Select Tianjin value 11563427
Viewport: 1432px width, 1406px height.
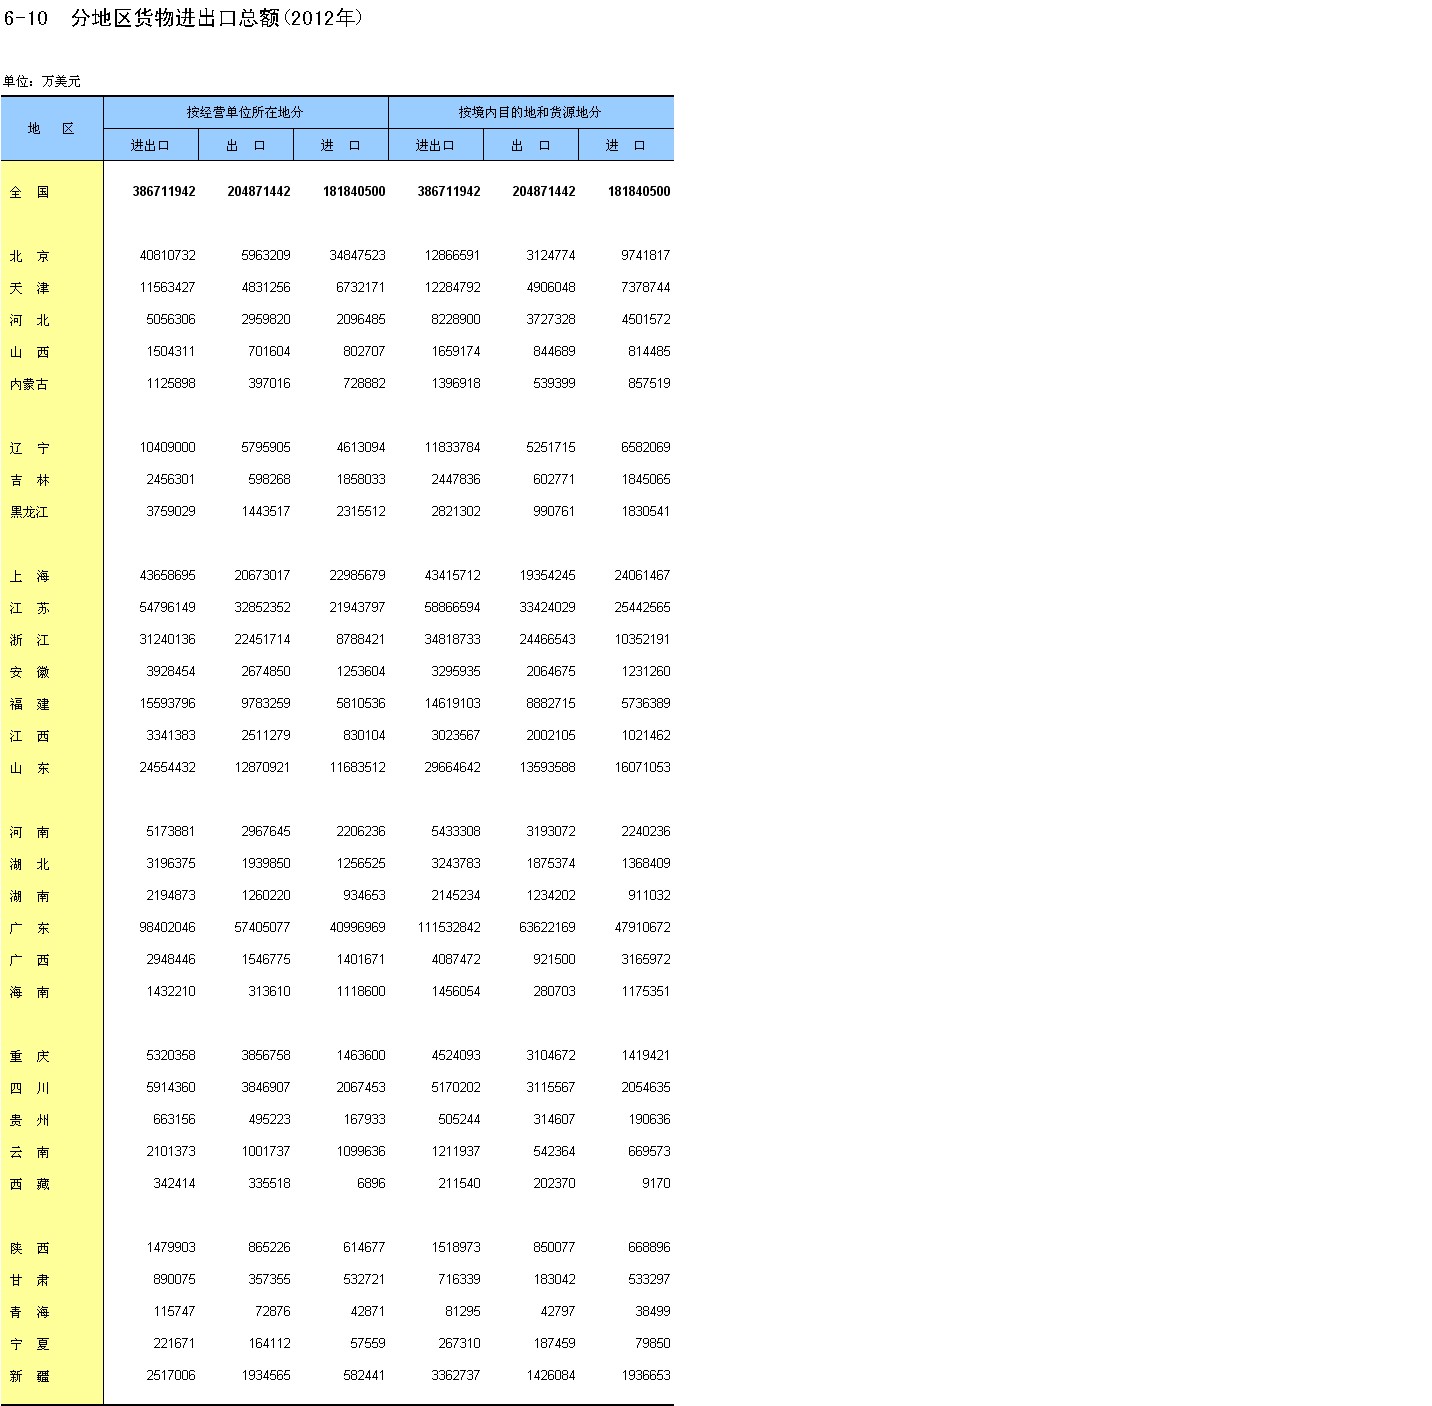pyautogui.click(x=168, y=287)
